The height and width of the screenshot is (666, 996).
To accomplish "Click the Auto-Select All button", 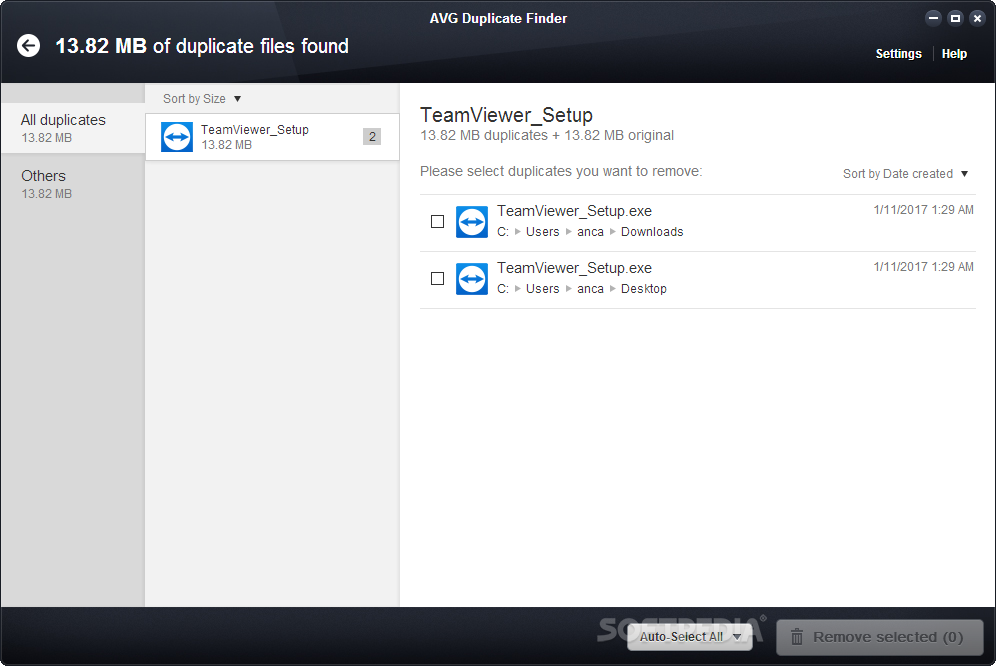I will (690, 637).
